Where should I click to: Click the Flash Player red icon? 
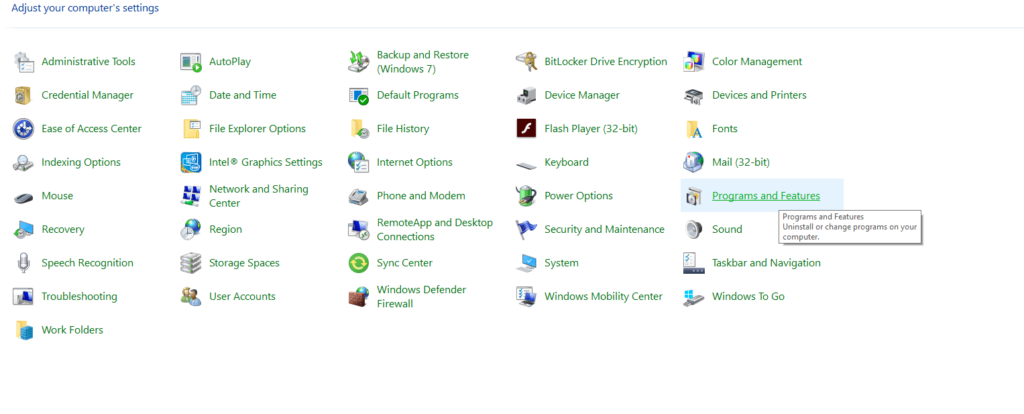coord(526,129)
